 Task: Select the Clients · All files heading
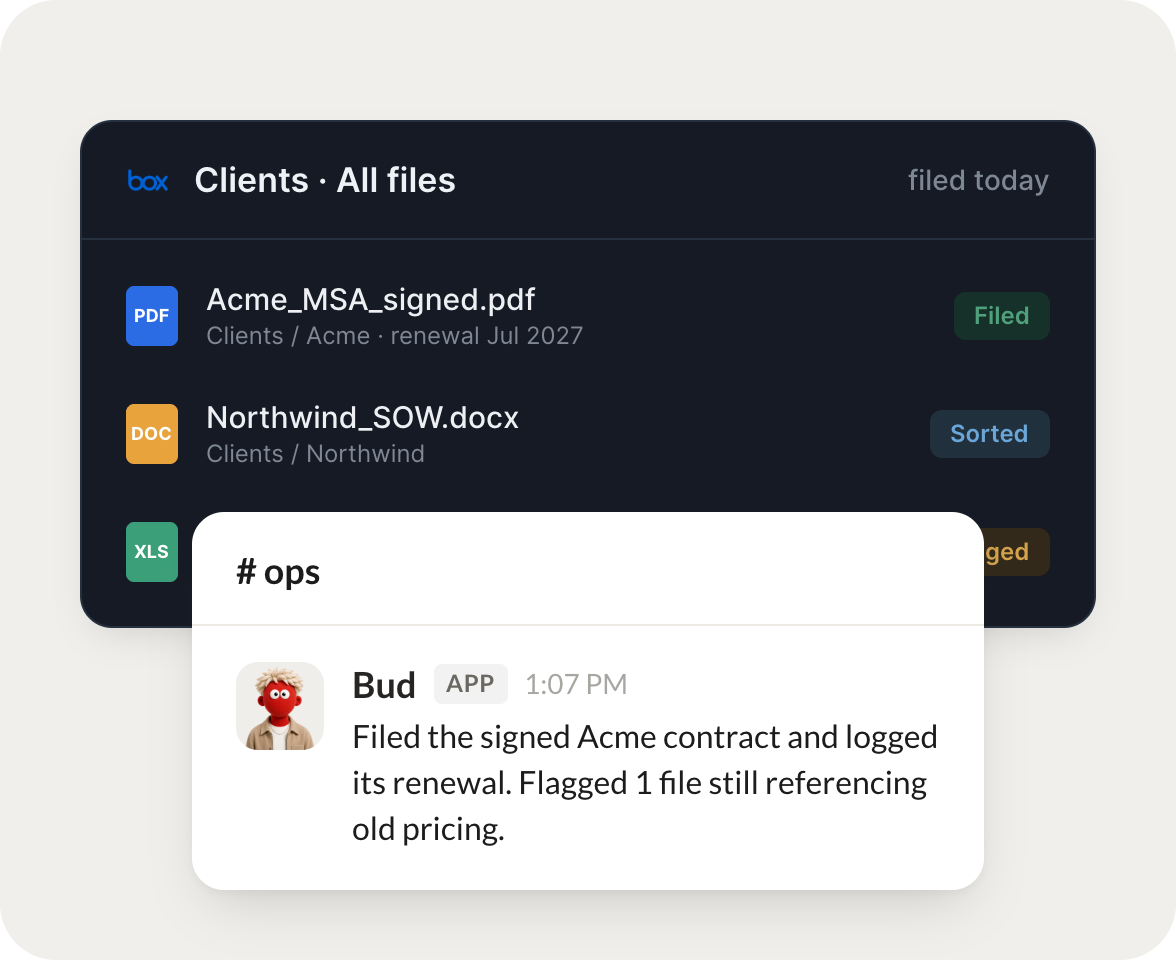pyautogui.click(x=325, y=180)
